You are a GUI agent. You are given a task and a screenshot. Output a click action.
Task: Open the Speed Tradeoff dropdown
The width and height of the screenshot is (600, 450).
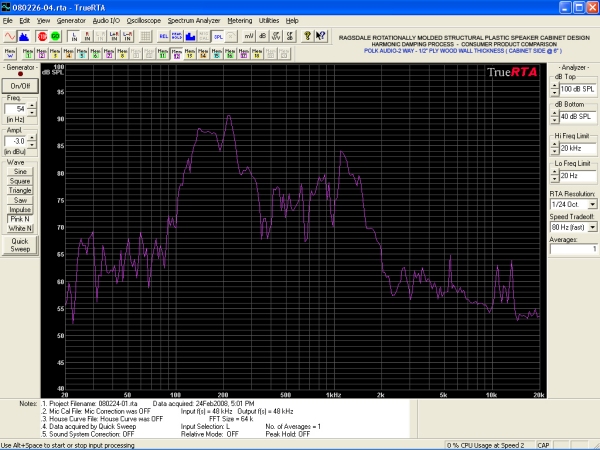pyautogui.click(x=592, y=226)
